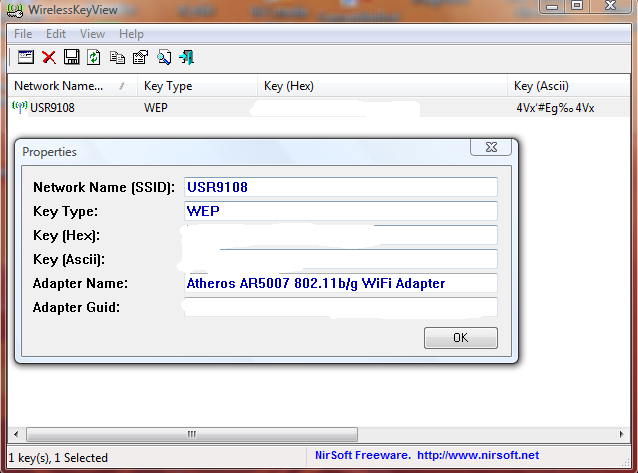This screenshot has height=473, width=638.
Task: Click the Adapter Name field
Action: pos(341,283)
